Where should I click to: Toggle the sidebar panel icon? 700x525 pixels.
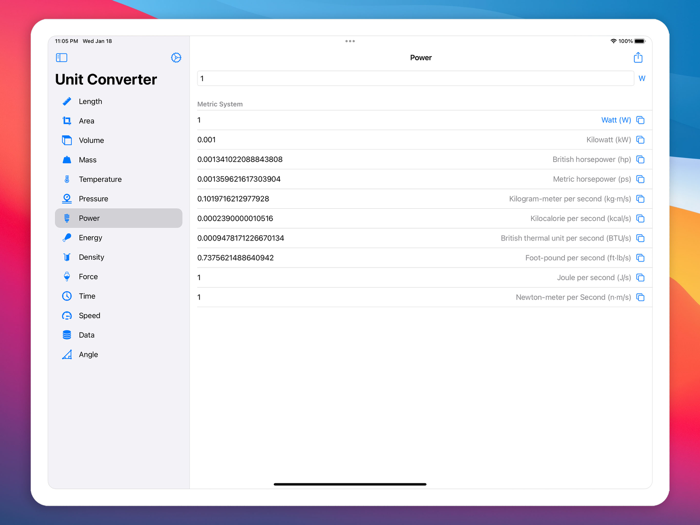(x=62, y=58)
